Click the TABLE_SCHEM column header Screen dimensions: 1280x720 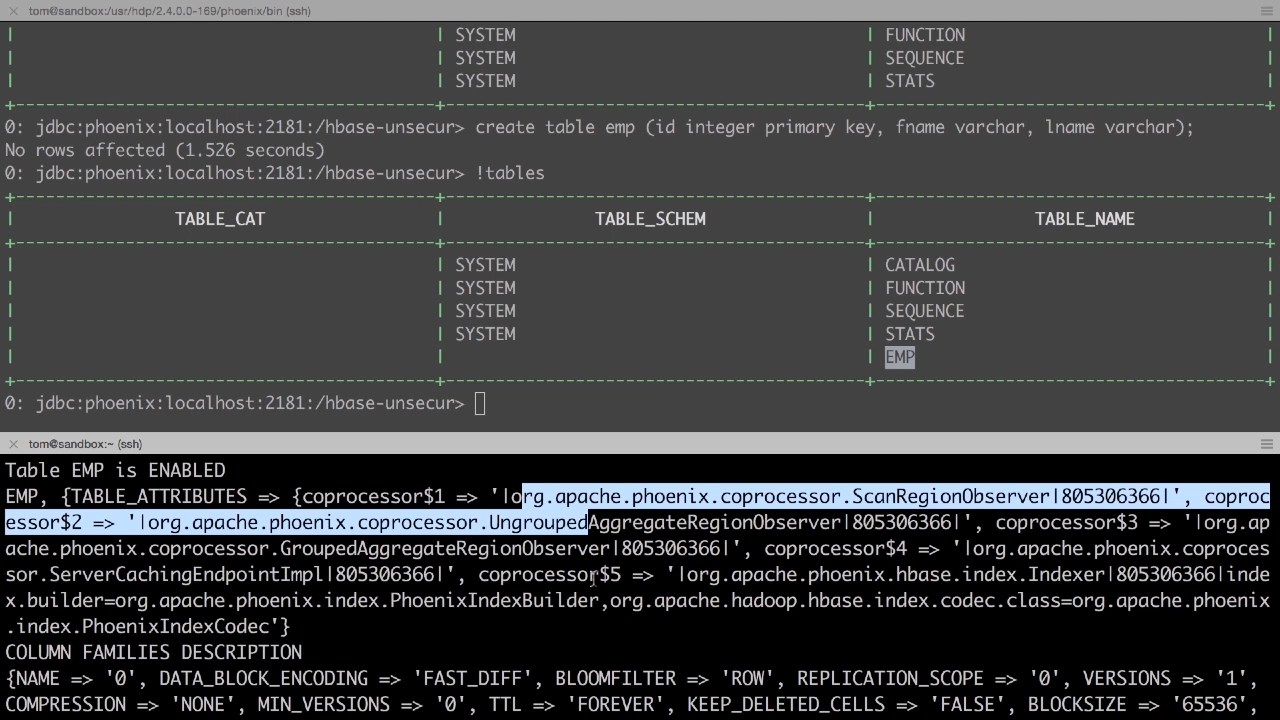click(x=650, y=219)
